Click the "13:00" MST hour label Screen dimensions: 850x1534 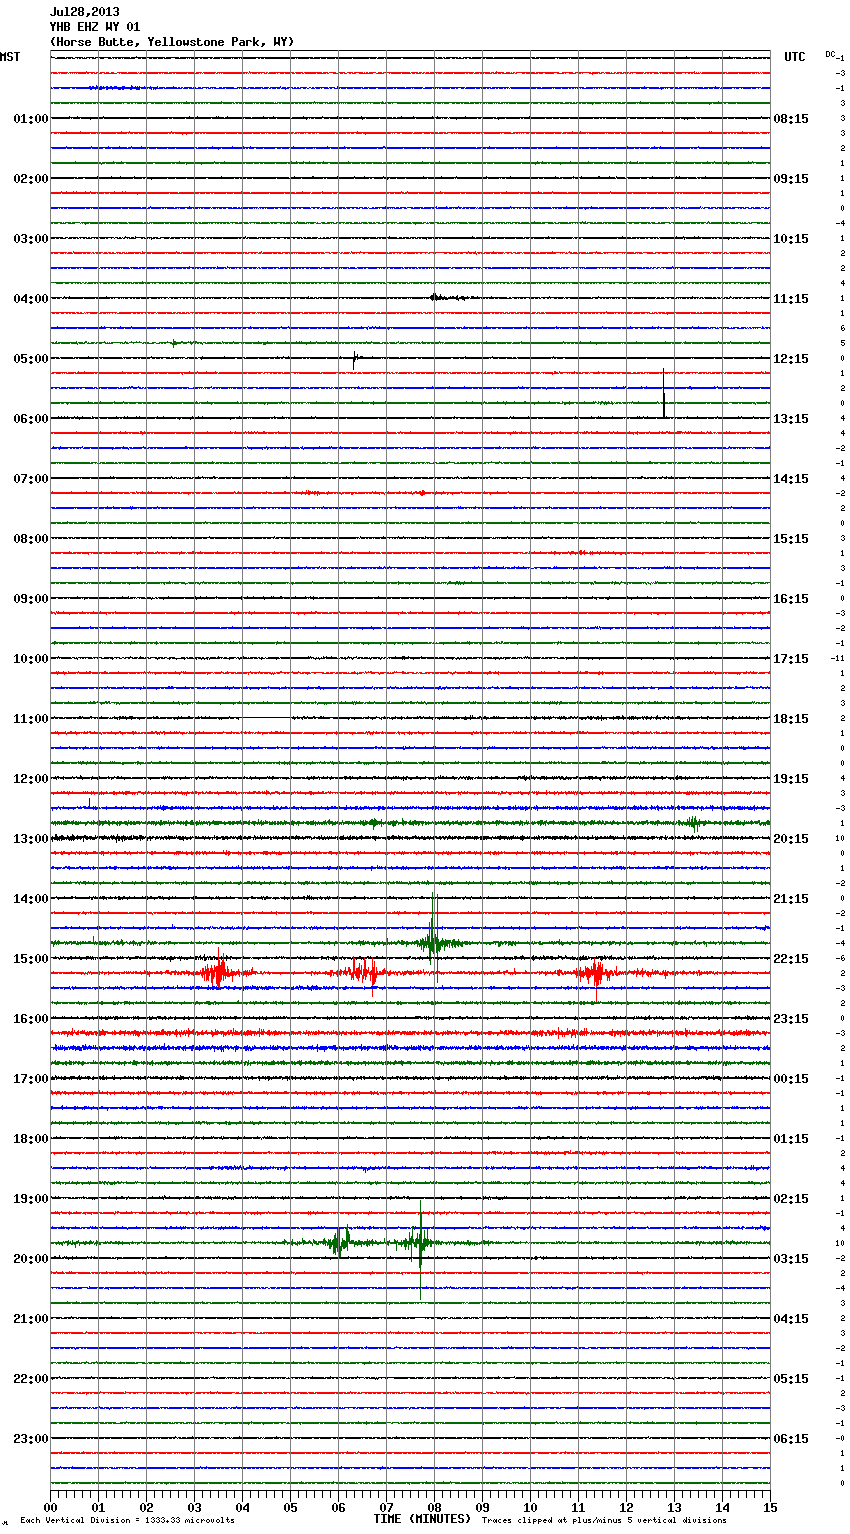point(31,839)
